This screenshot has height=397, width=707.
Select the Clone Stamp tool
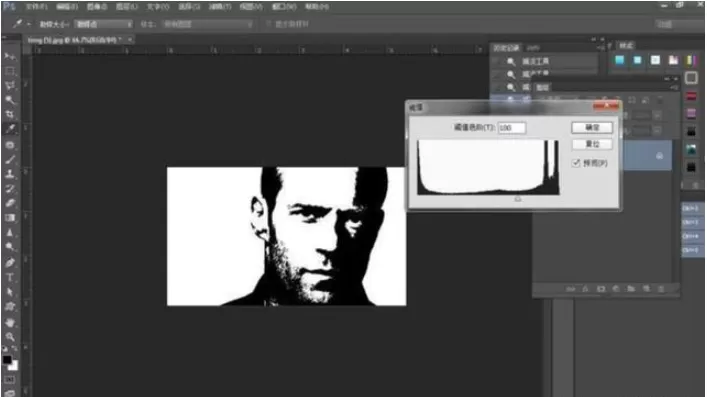(x=9, y=174)
